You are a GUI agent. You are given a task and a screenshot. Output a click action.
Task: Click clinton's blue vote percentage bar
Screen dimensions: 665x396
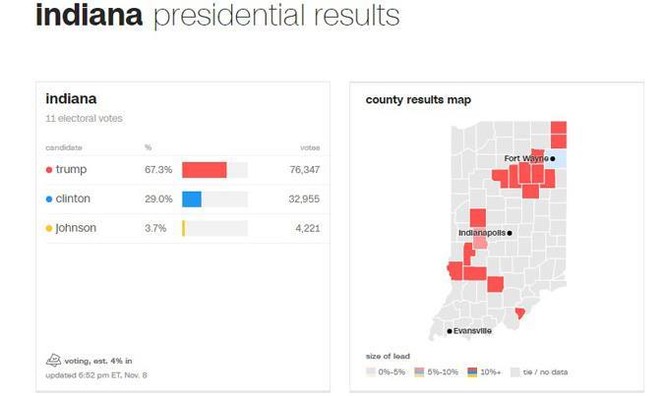click(x=192, y=199)
